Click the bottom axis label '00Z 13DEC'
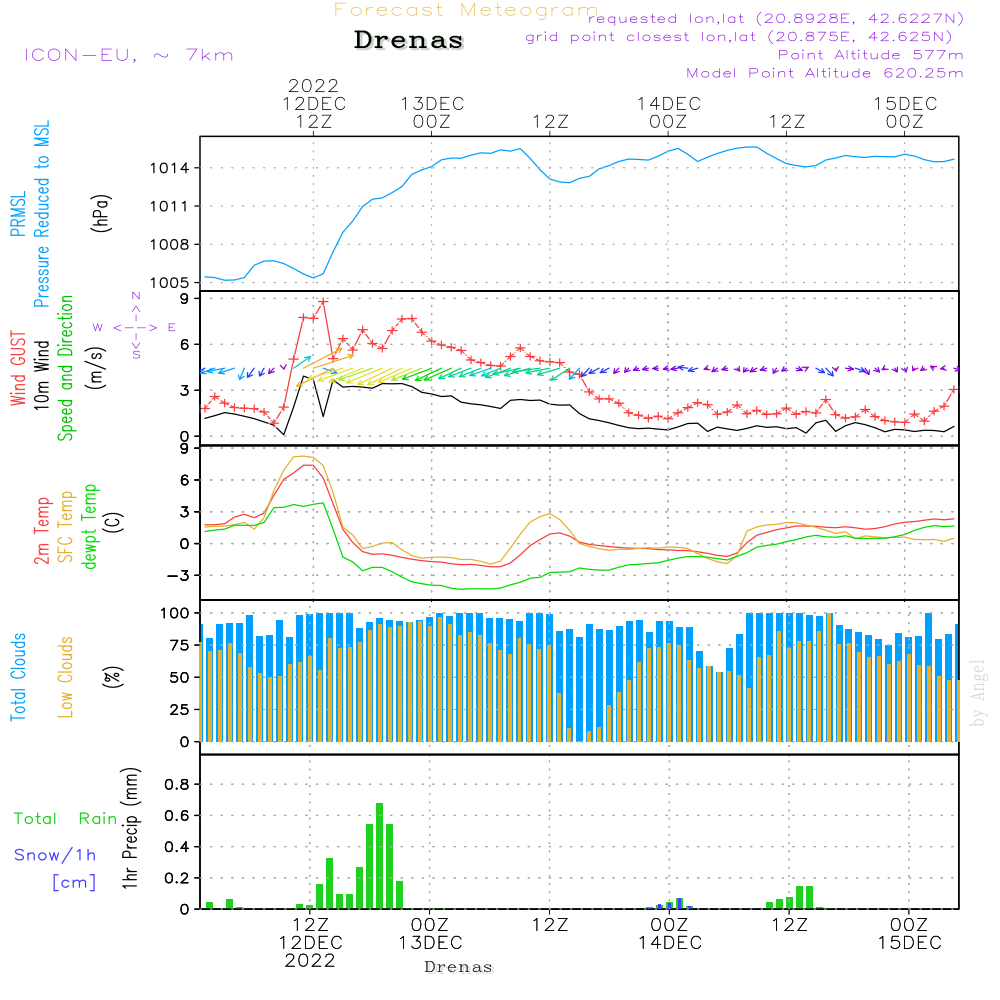1000x1000 pixels. [430, 934]
